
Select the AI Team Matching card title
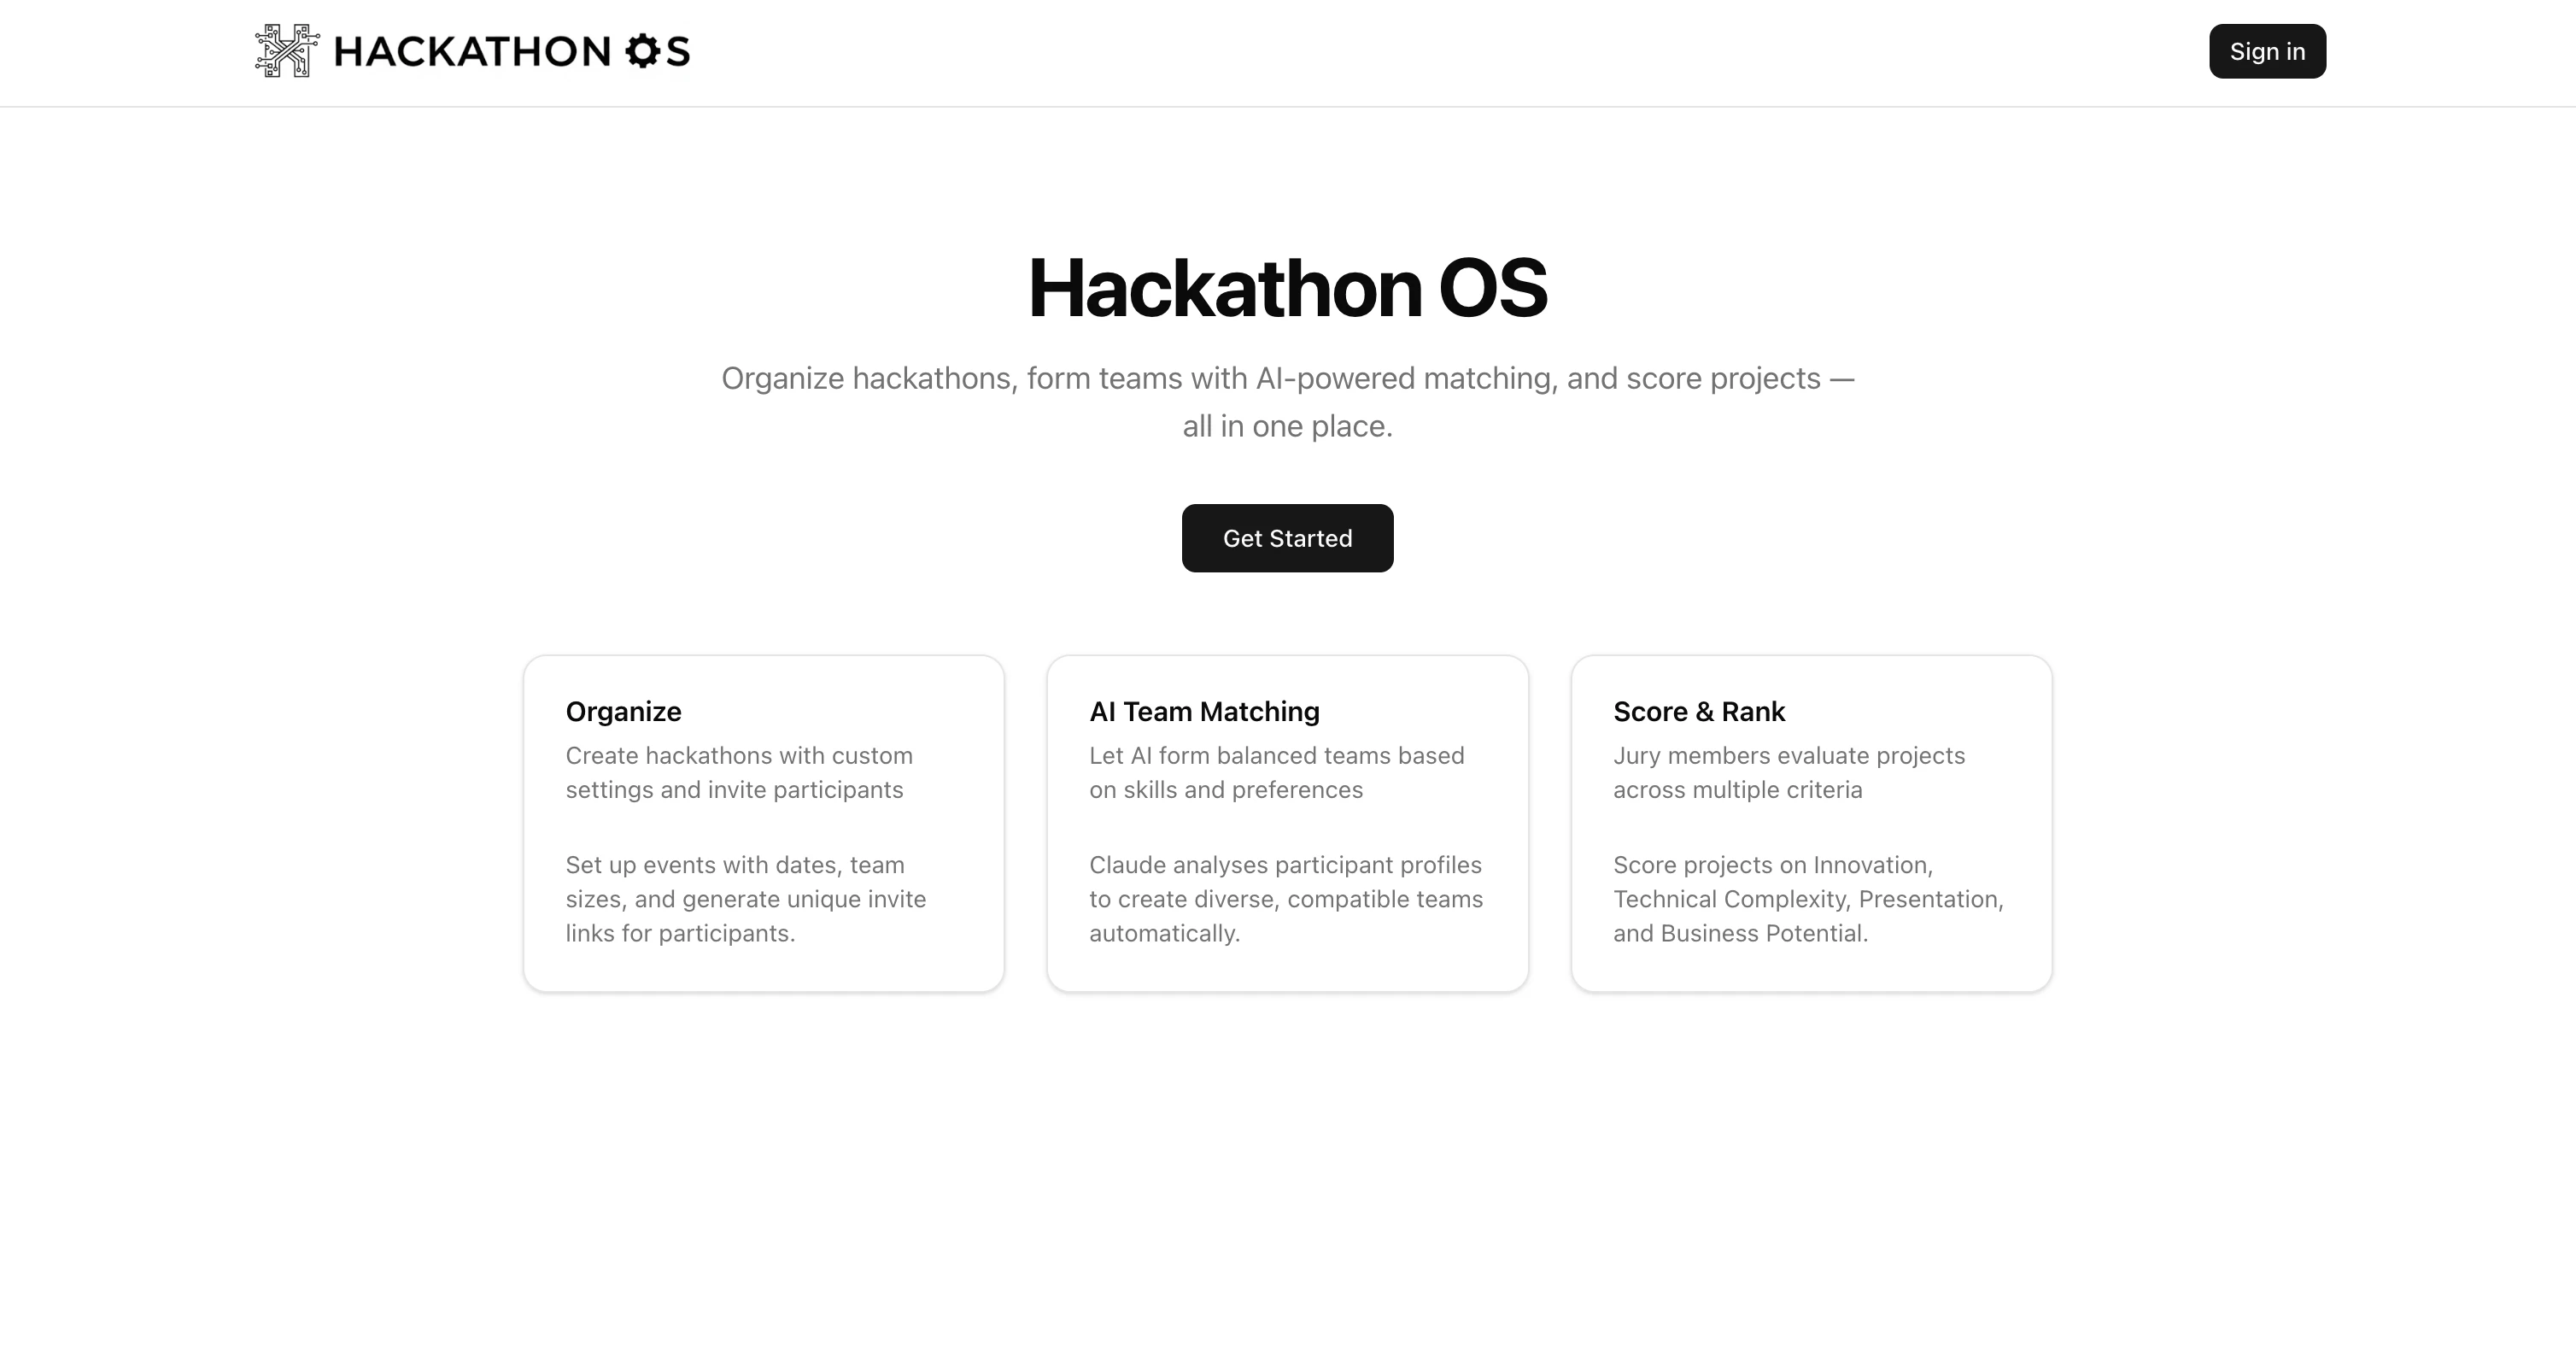pos(1204,711)
